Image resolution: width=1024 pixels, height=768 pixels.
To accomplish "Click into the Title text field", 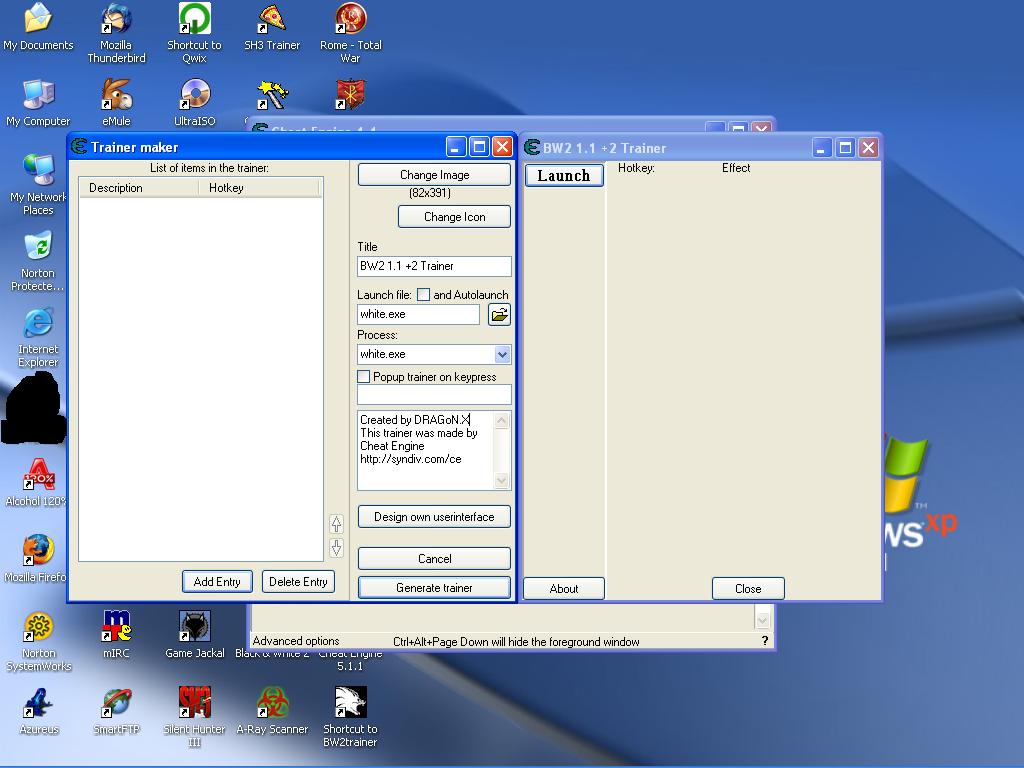I will coord(434,266).
